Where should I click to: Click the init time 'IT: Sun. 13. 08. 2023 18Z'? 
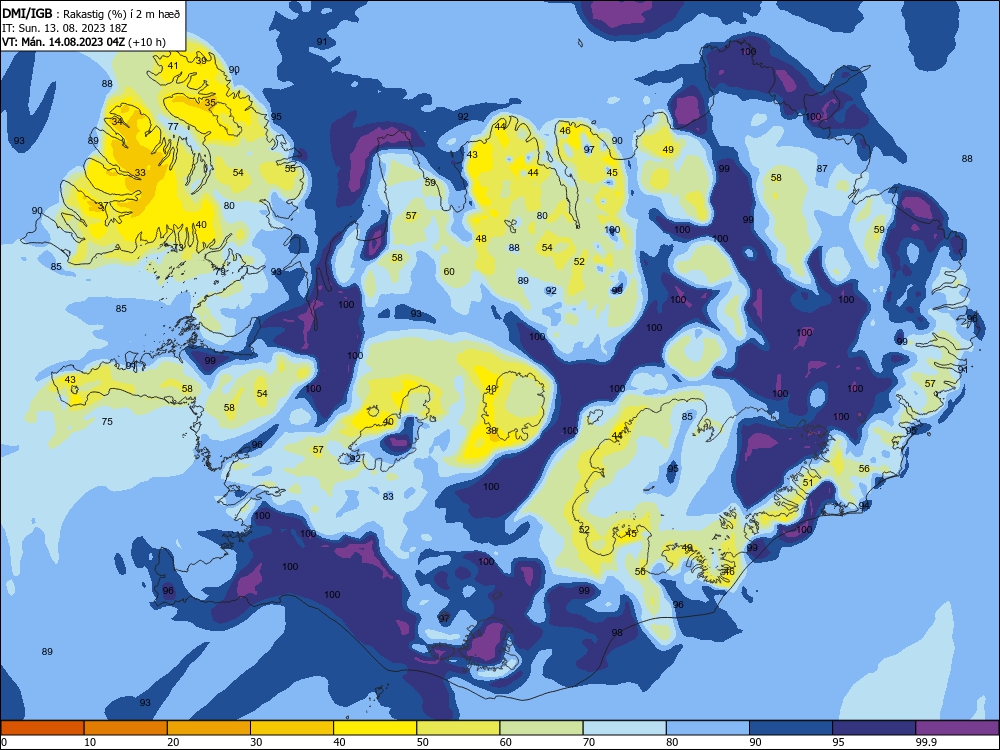tap(65, 28)
